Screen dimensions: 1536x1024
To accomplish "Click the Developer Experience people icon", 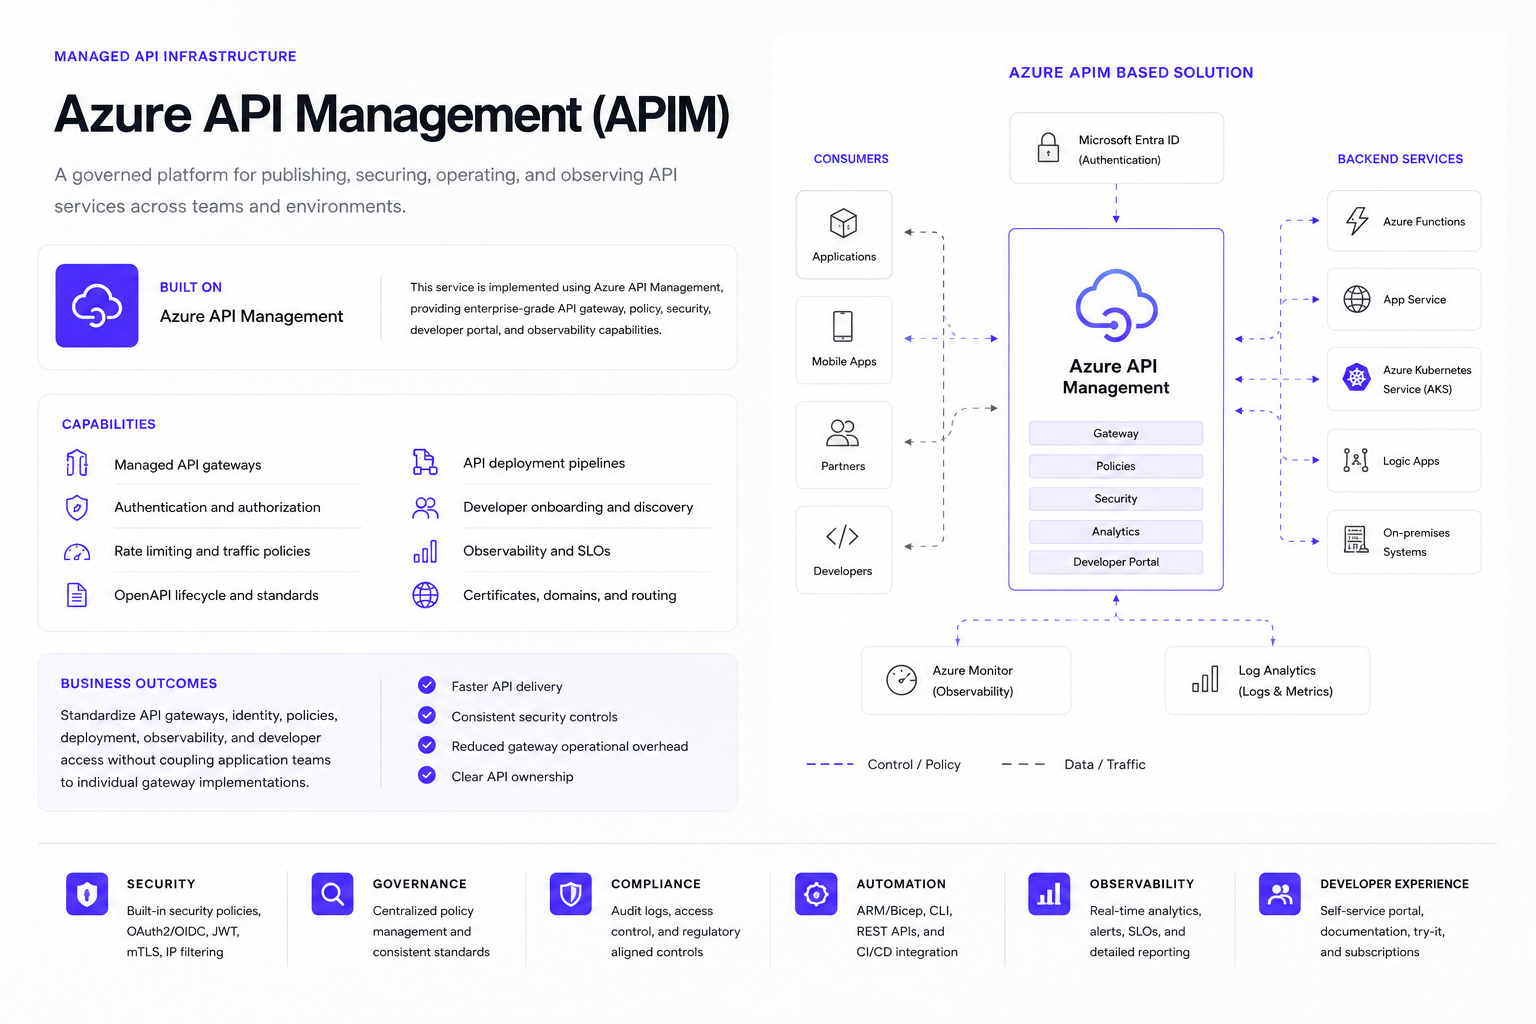I will pos(1280,894).
